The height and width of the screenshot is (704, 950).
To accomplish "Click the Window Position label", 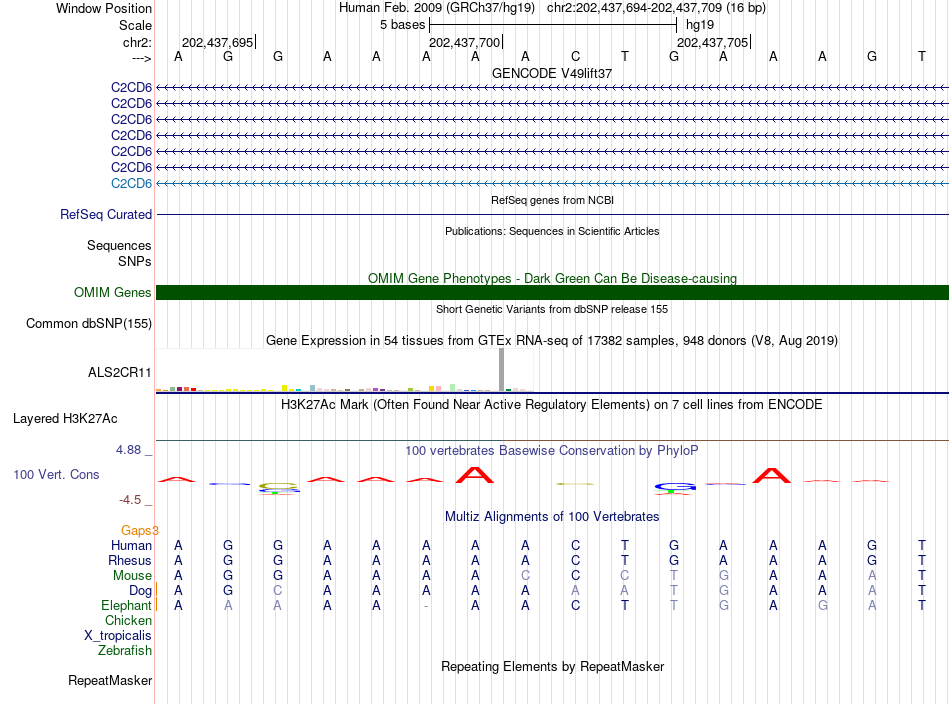I will (104, 8).
